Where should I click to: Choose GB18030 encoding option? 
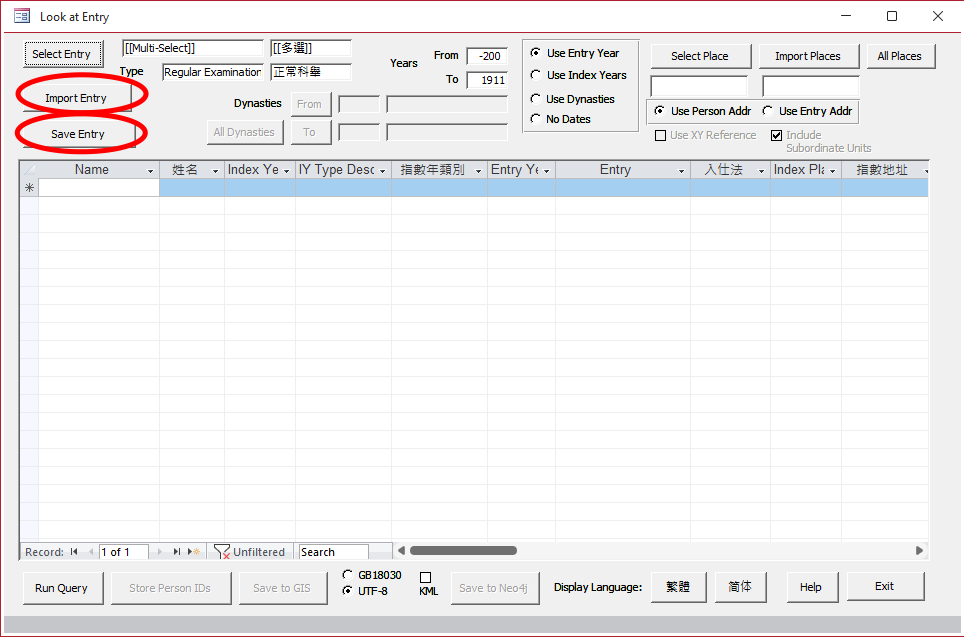347,575
